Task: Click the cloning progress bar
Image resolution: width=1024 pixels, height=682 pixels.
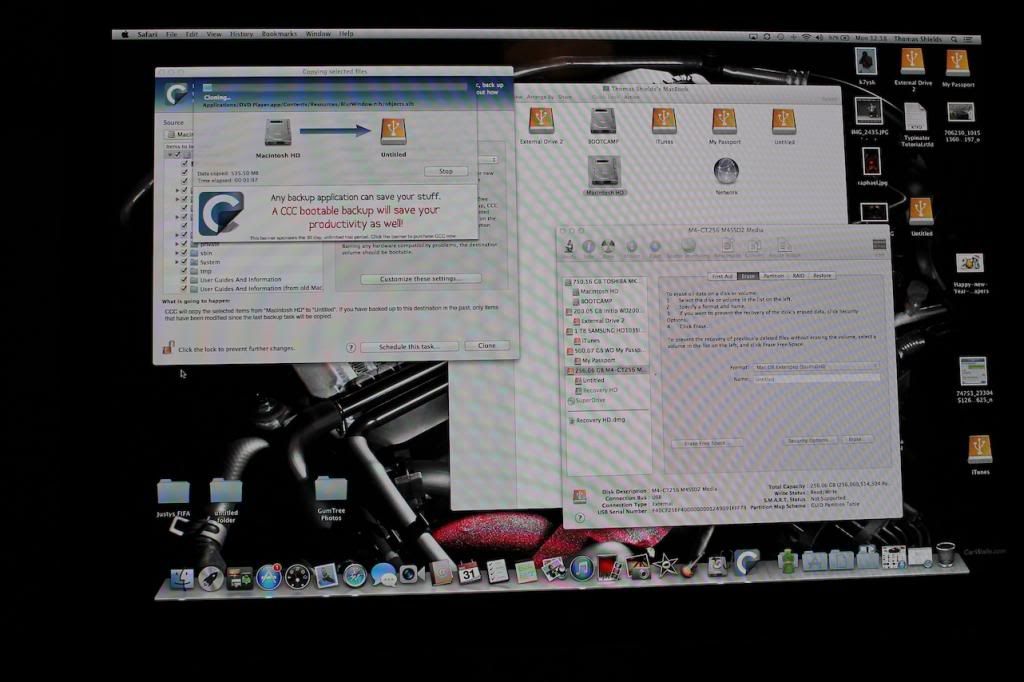Action: 335,88
